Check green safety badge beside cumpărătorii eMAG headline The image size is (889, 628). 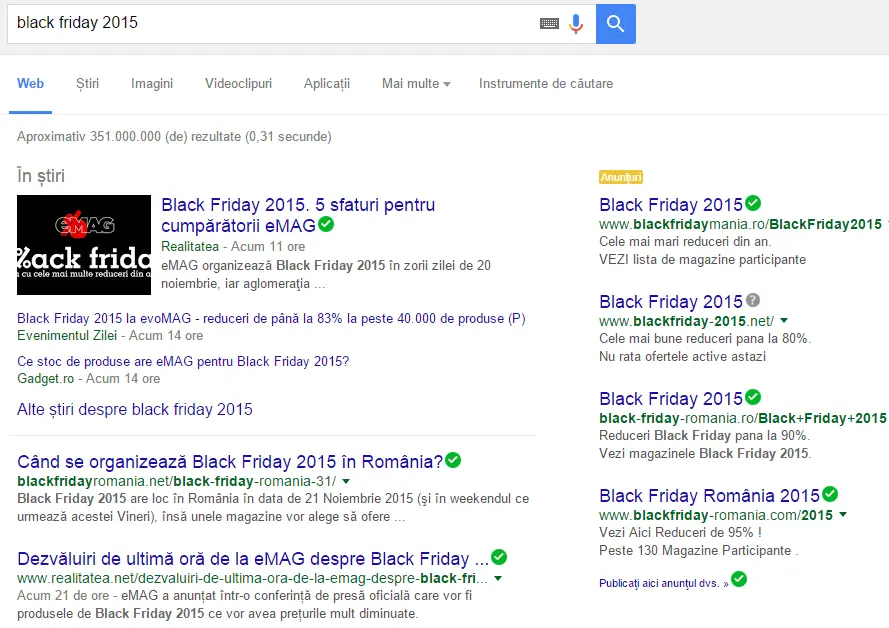click(326, 224)
